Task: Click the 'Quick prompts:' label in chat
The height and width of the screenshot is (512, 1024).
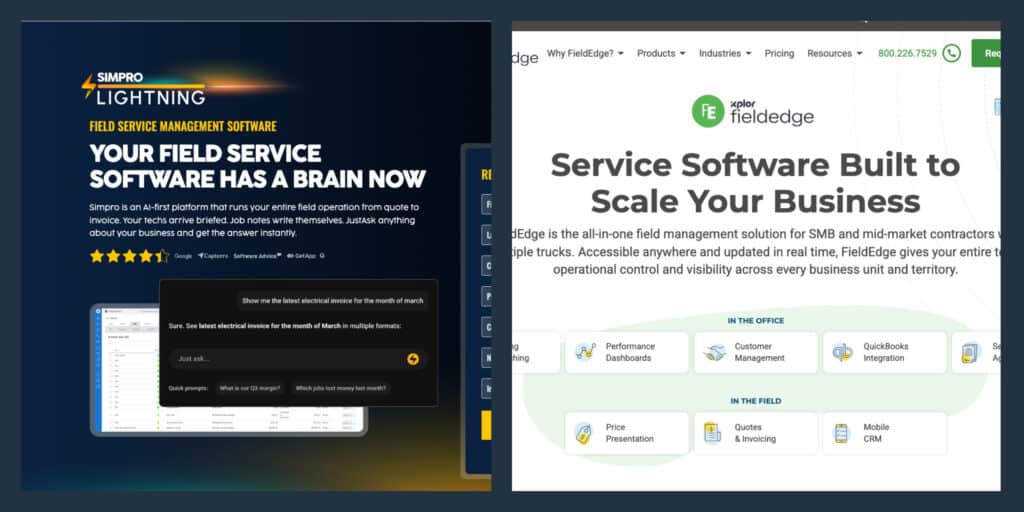Action: (188, 388)
